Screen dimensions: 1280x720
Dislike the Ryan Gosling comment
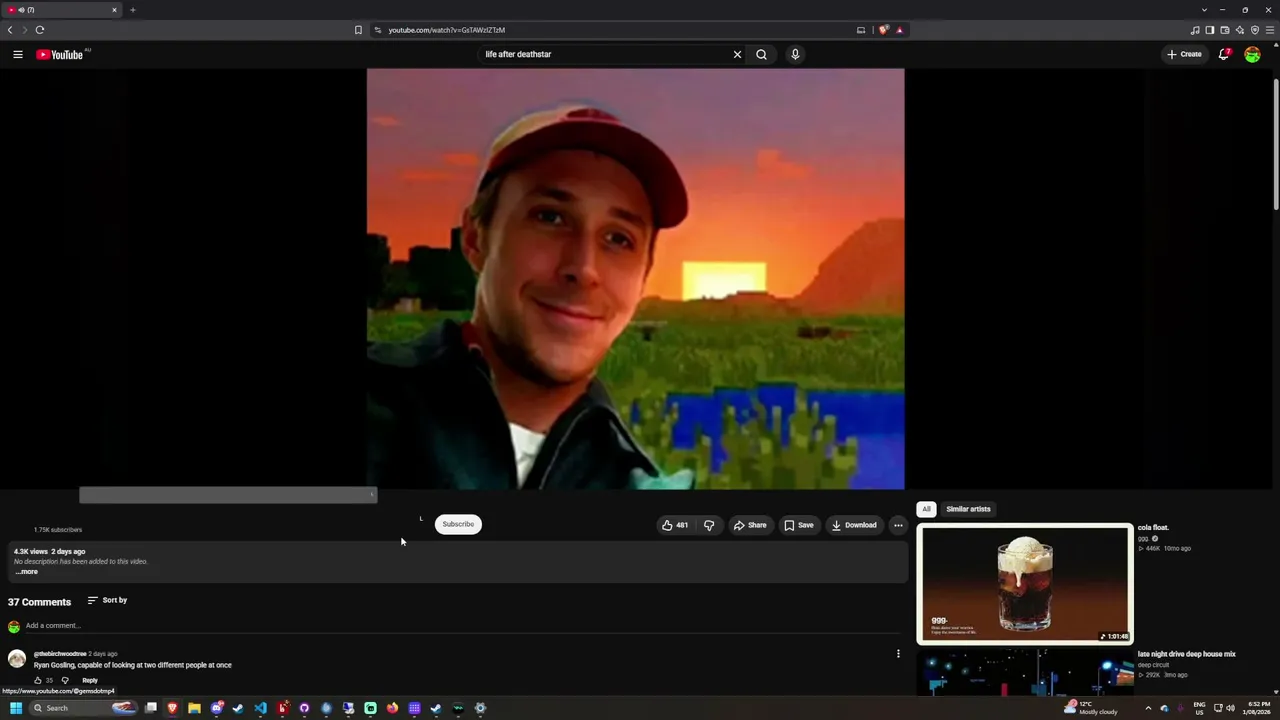point(65,680)
